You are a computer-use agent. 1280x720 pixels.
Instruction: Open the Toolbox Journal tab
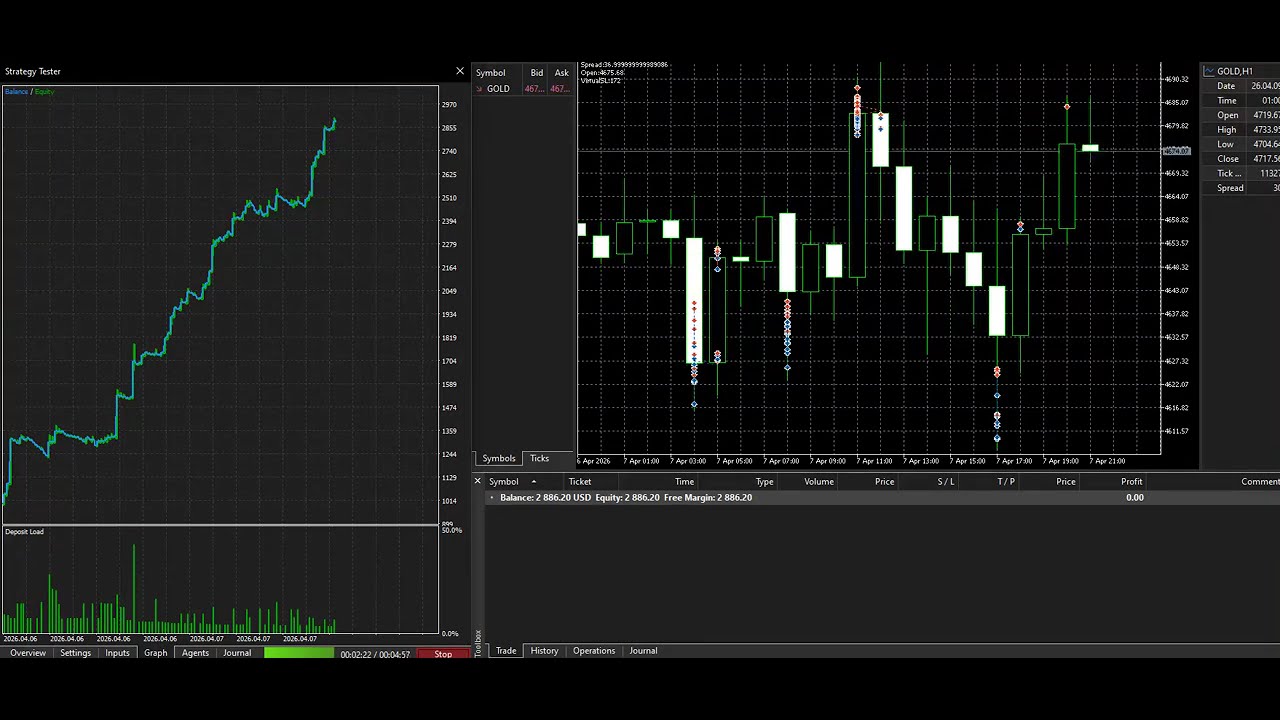[643, 650]
